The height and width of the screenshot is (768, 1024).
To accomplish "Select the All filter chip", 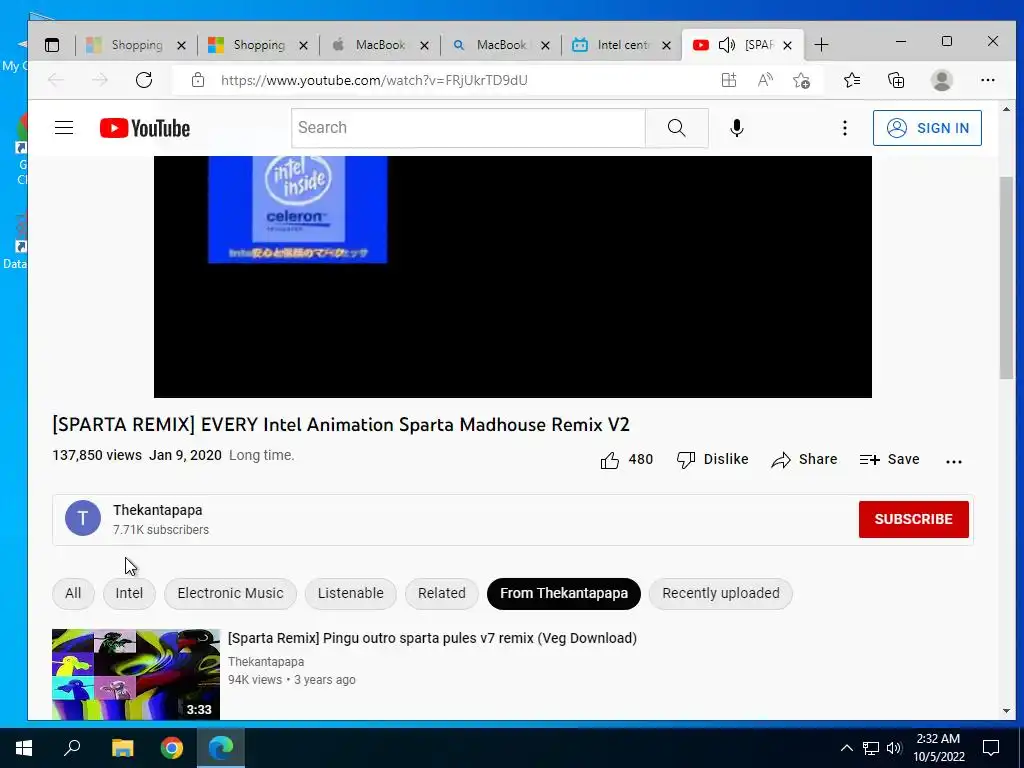I will tap(73, 594).
